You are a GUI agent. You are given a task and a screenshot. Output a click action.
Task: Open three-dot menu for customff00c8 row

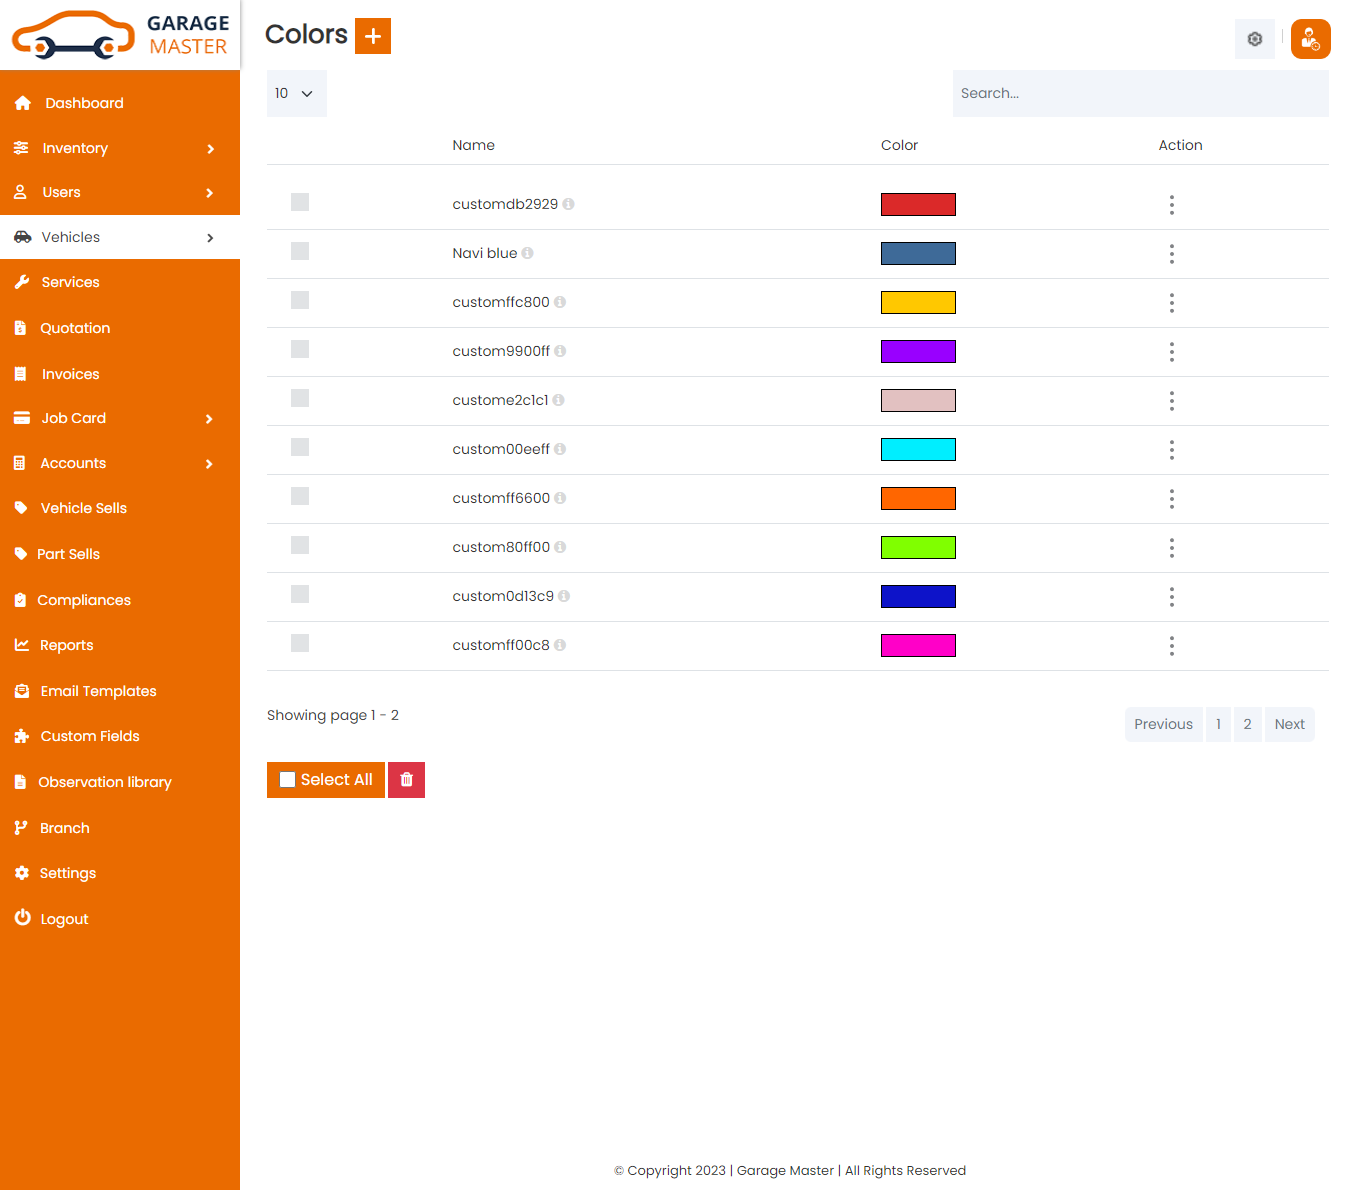[x=1171, y=646]
